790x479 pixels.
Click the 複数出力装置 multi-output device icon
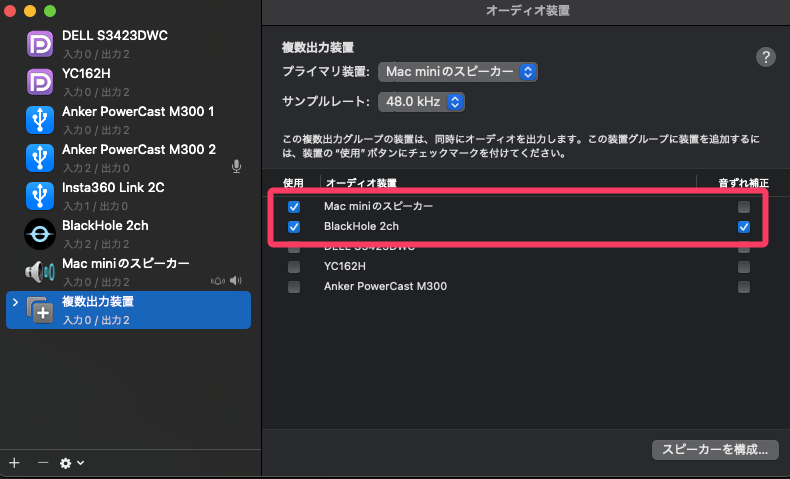pos(40,310)
